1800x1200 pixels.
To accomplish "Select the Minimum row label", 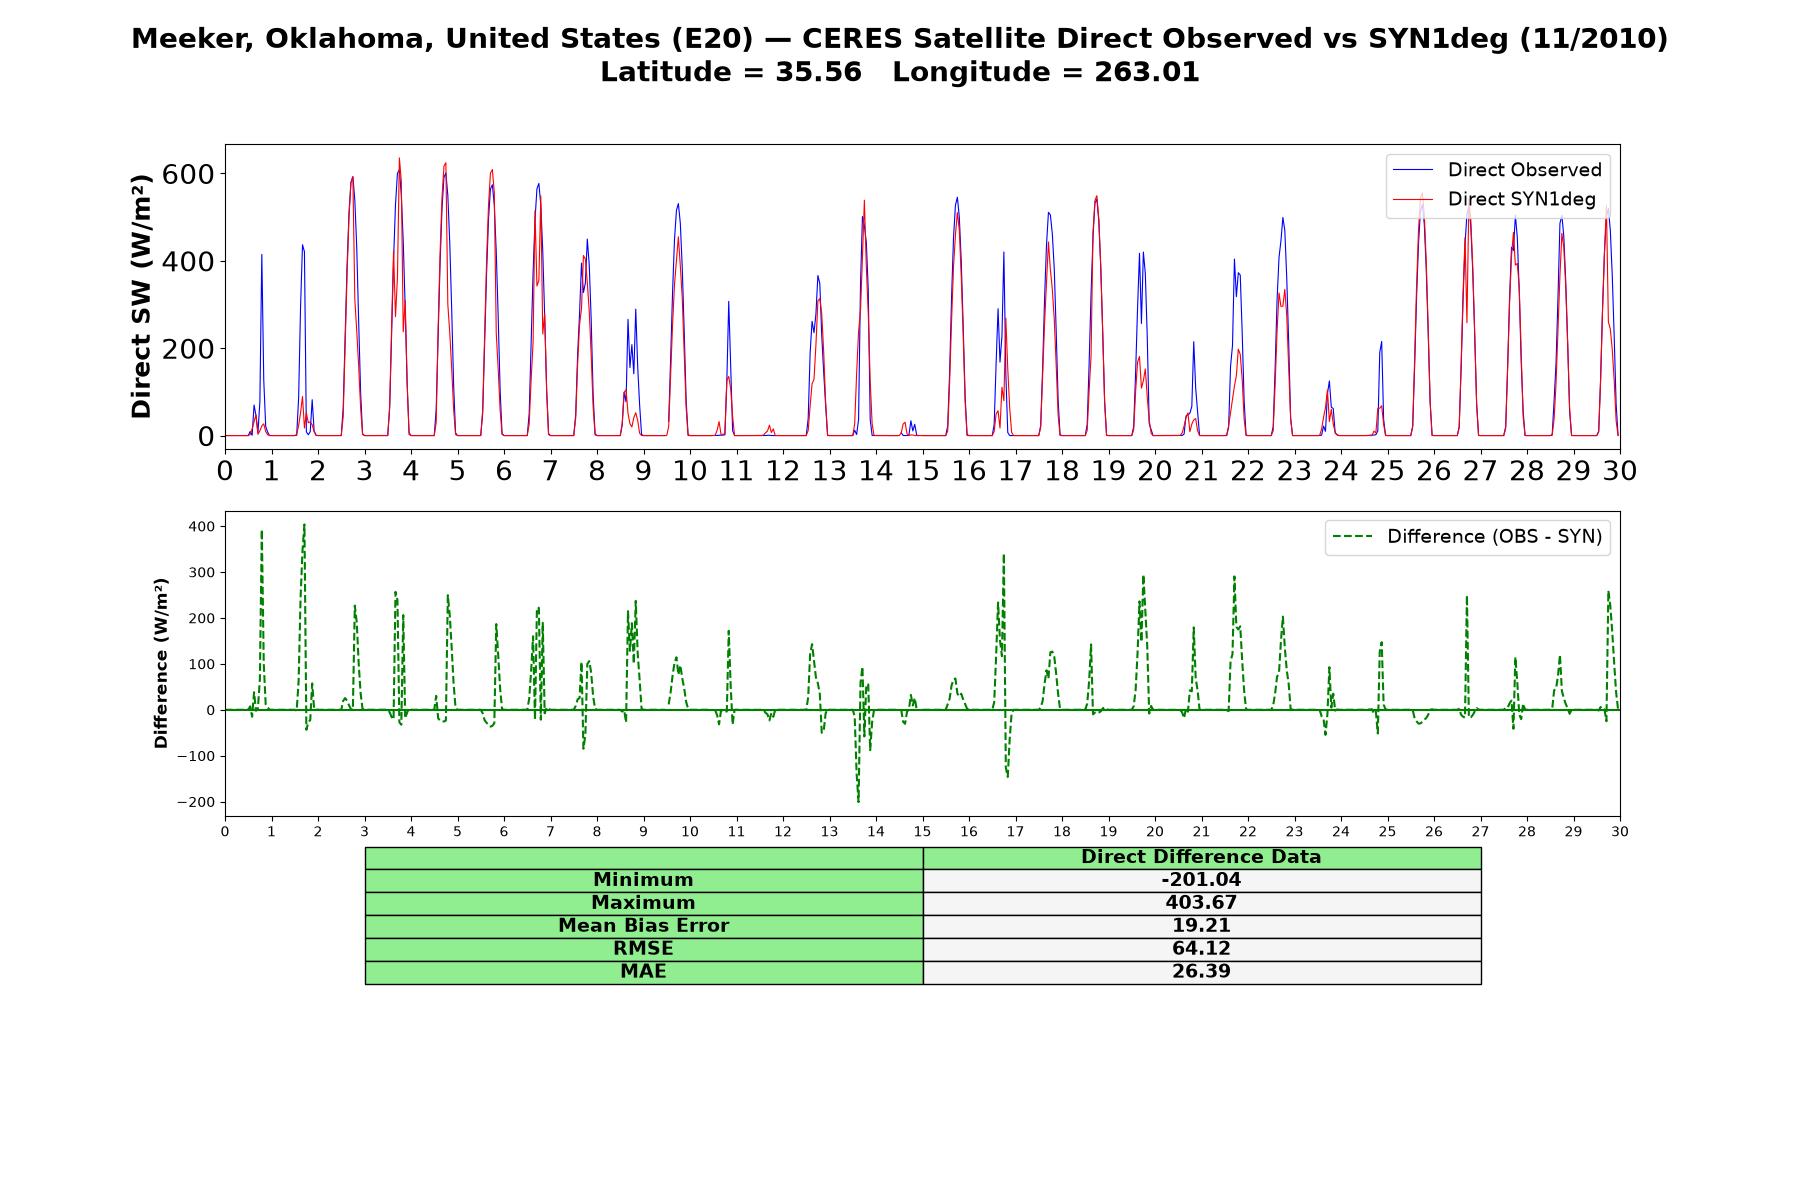I will pos(644,880).
